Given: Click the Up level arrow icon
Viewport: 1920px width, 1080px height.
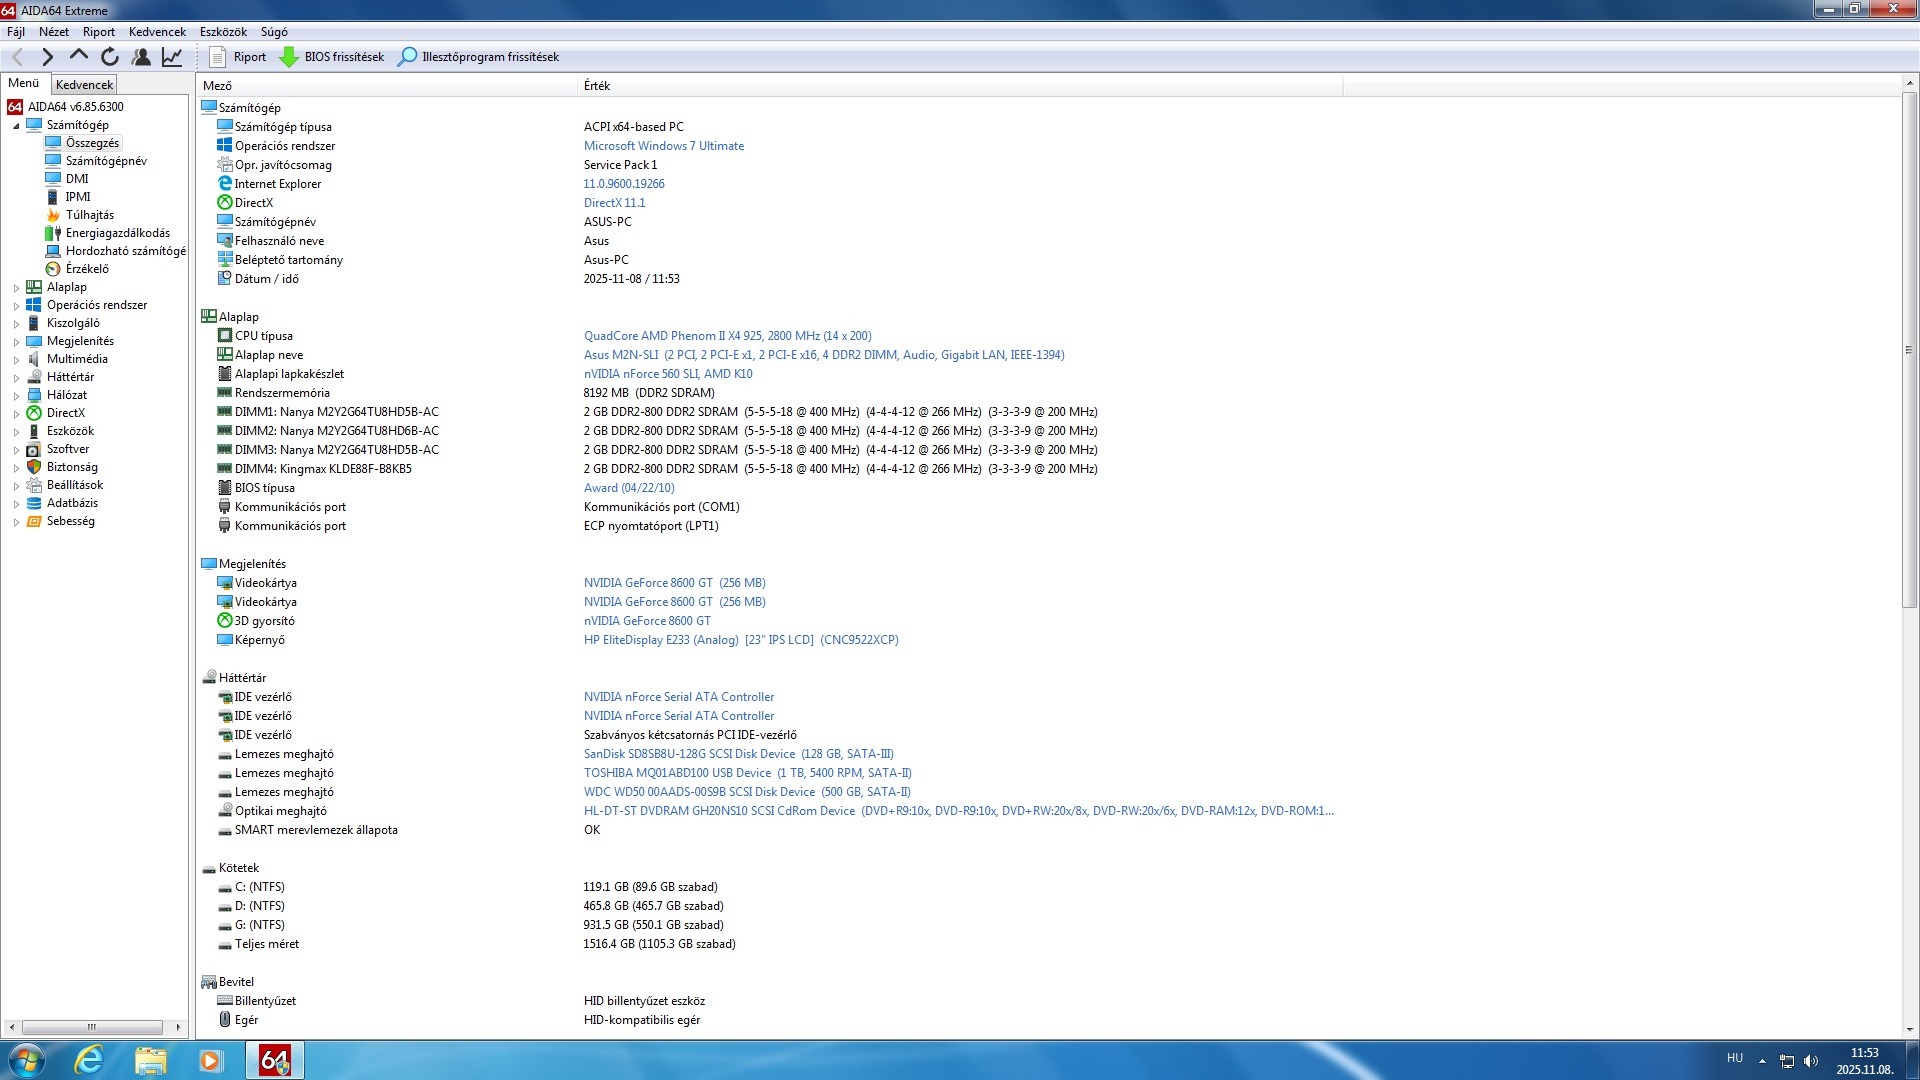Looking at the screenshot, I should click(79, 56).
